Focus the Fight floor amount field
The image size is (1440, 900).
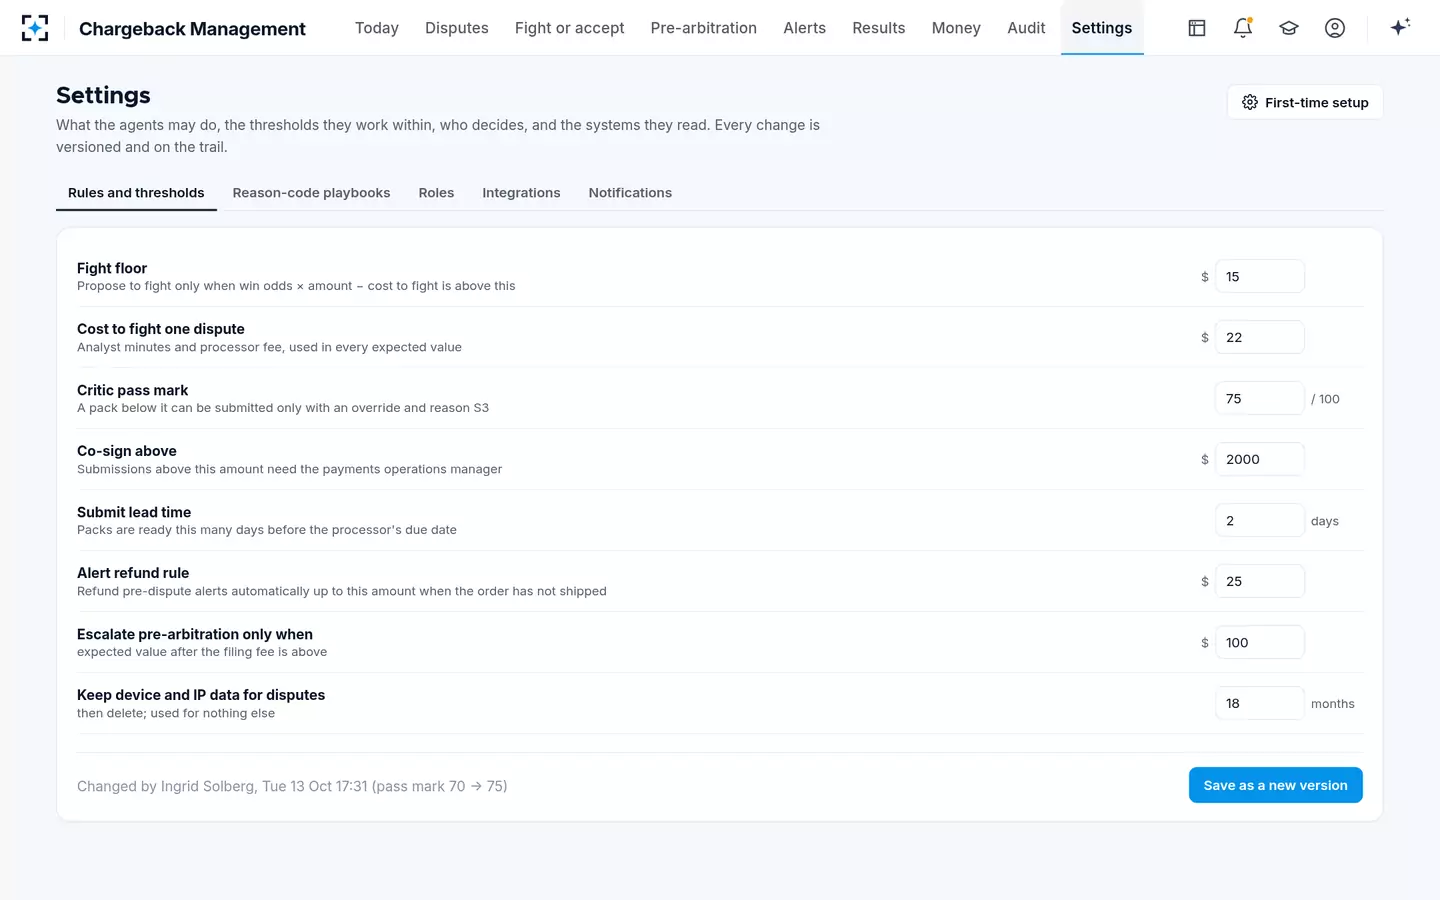point(1259,277)
